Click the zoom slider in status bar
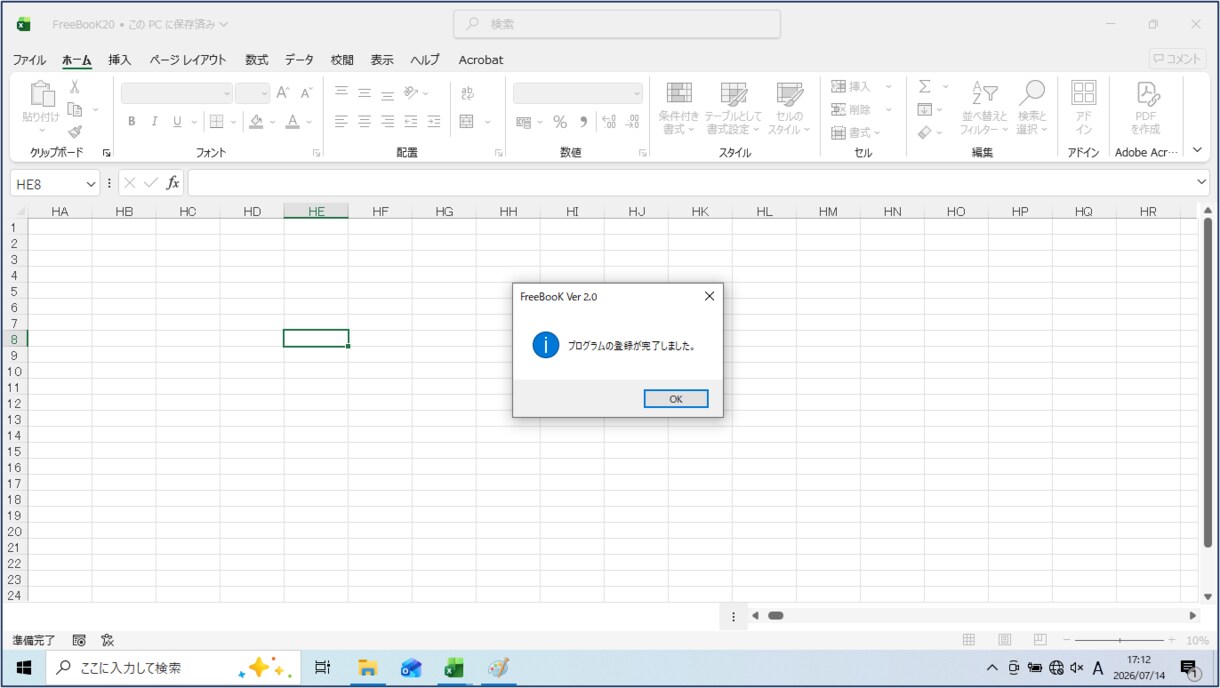The image size is (1220, 688). (1120, 640)
